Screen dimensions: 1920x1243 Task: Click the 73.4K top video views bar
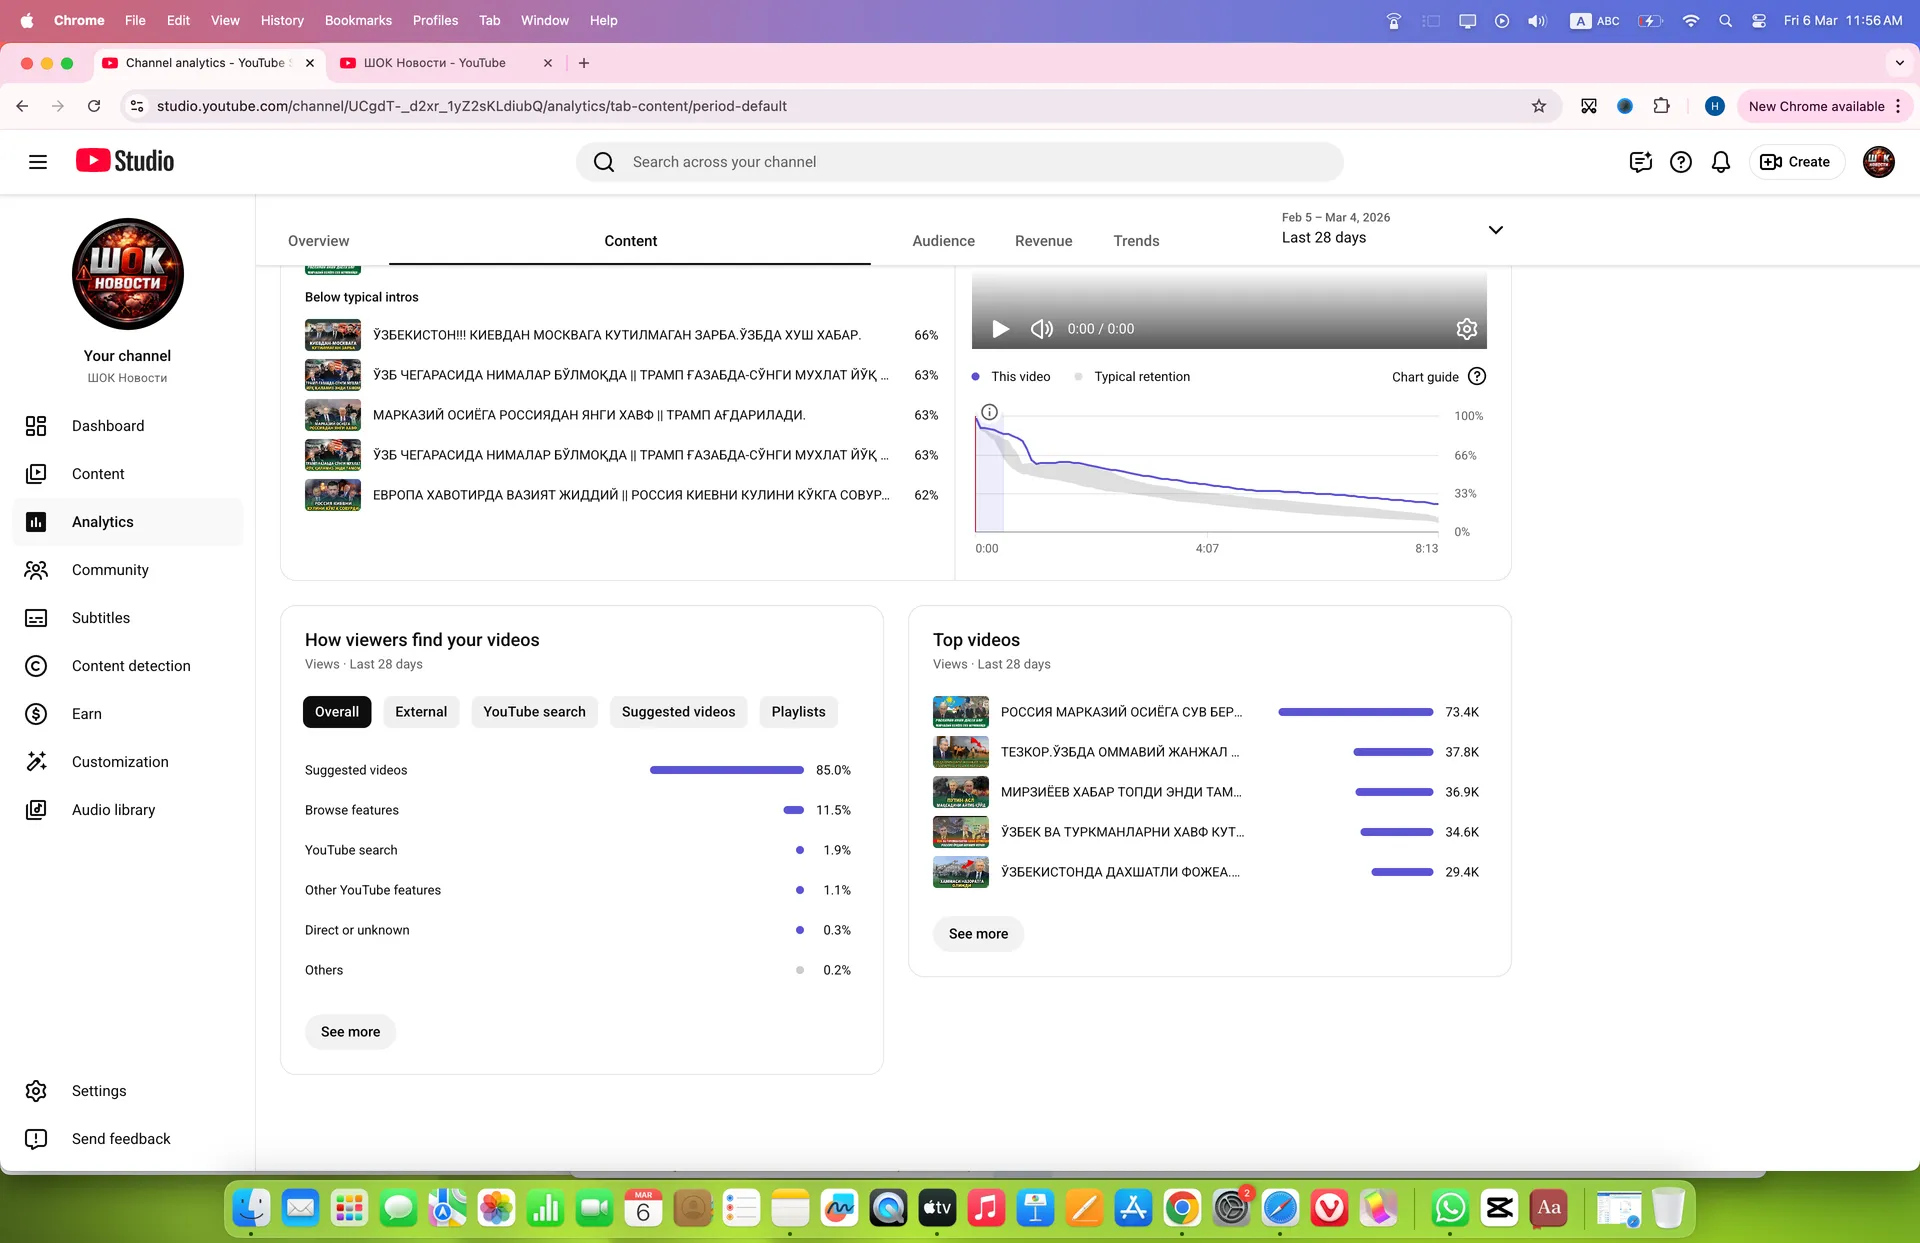click(1355, 712)
